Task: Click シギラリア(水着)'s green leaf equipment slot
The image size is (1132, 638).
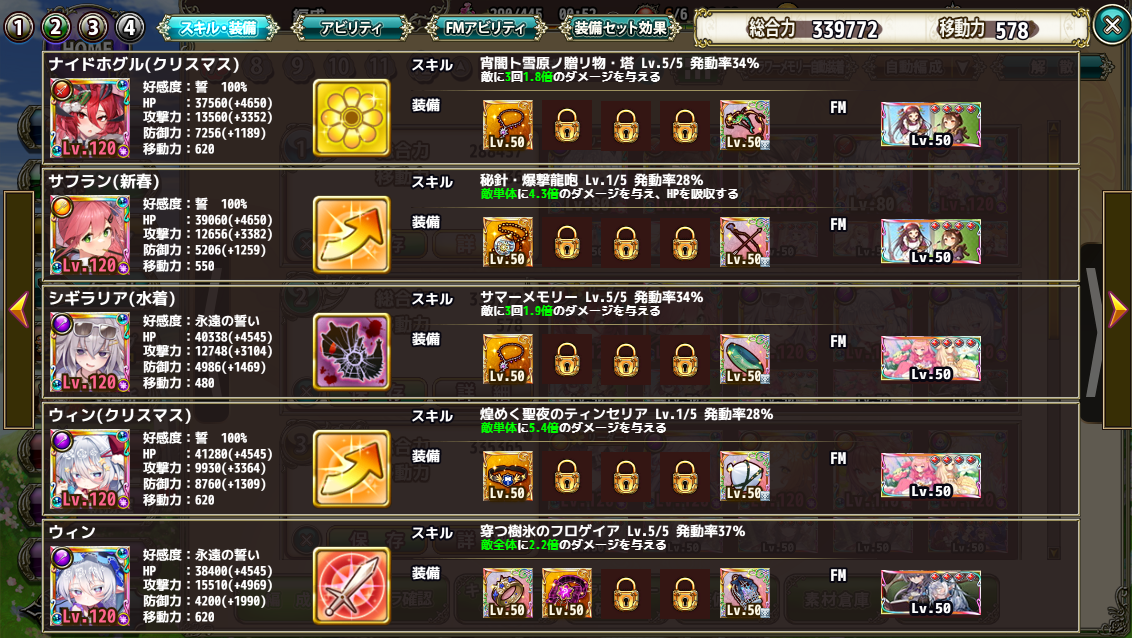Action: click(744, 359)
